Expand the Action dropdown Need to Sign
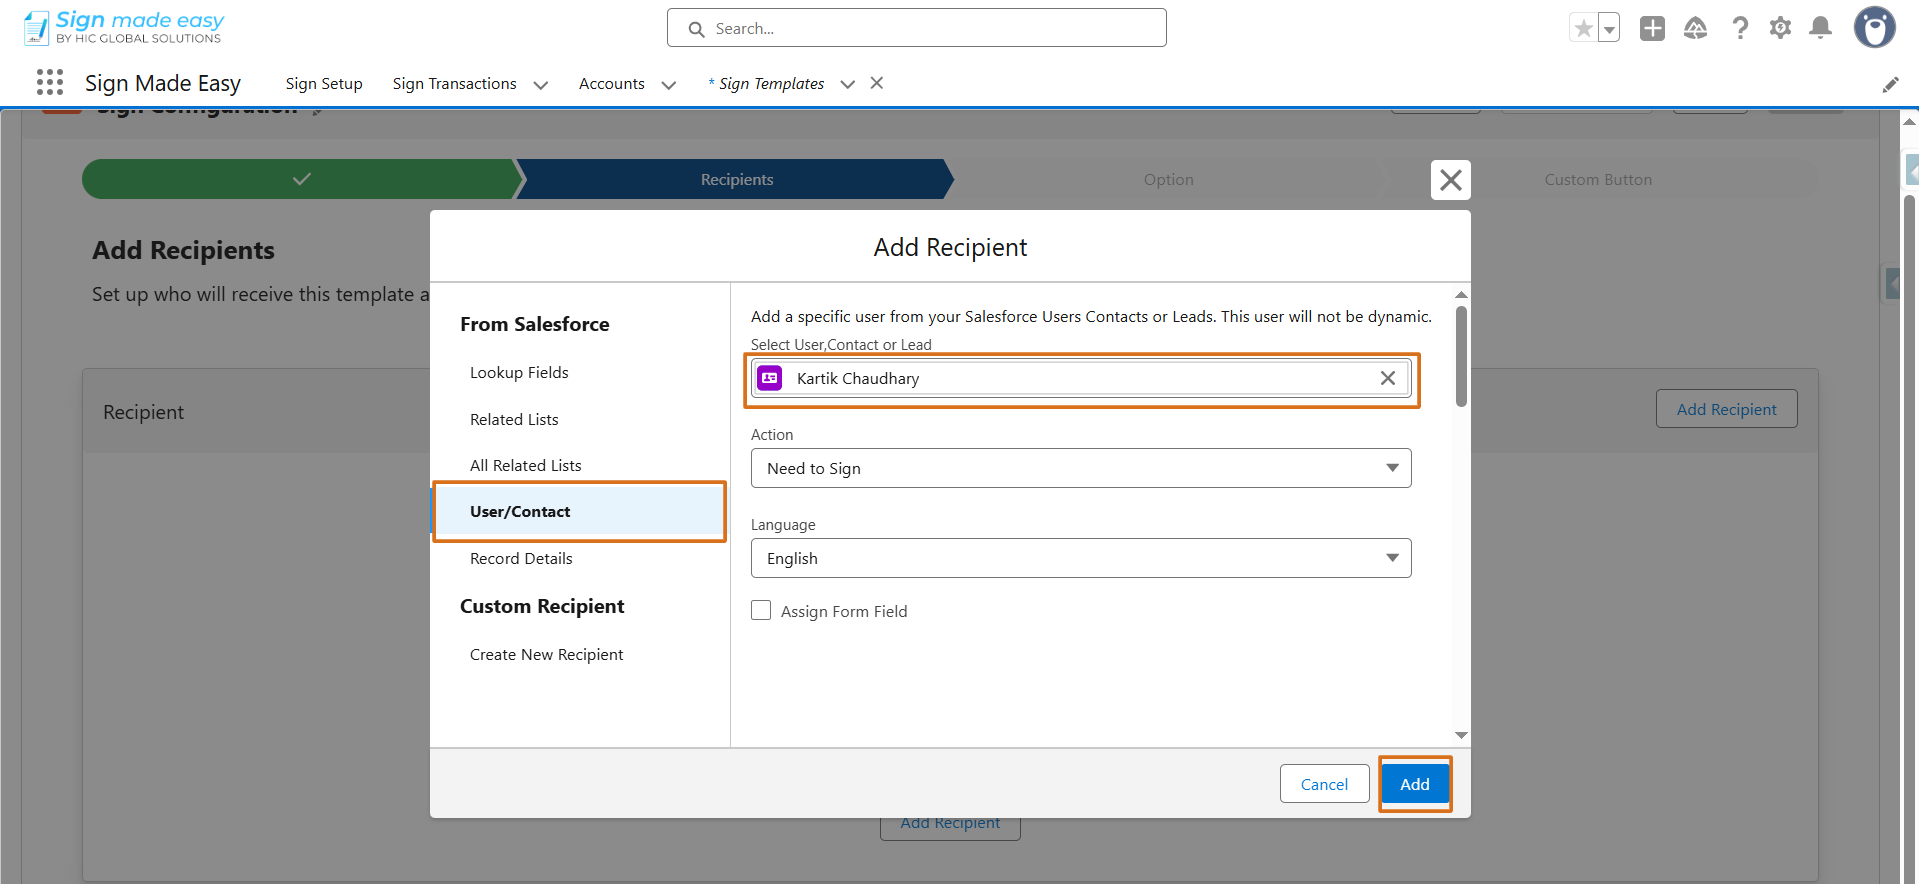This screenshot has height=884, width=1919. (x=1081, y=468)
